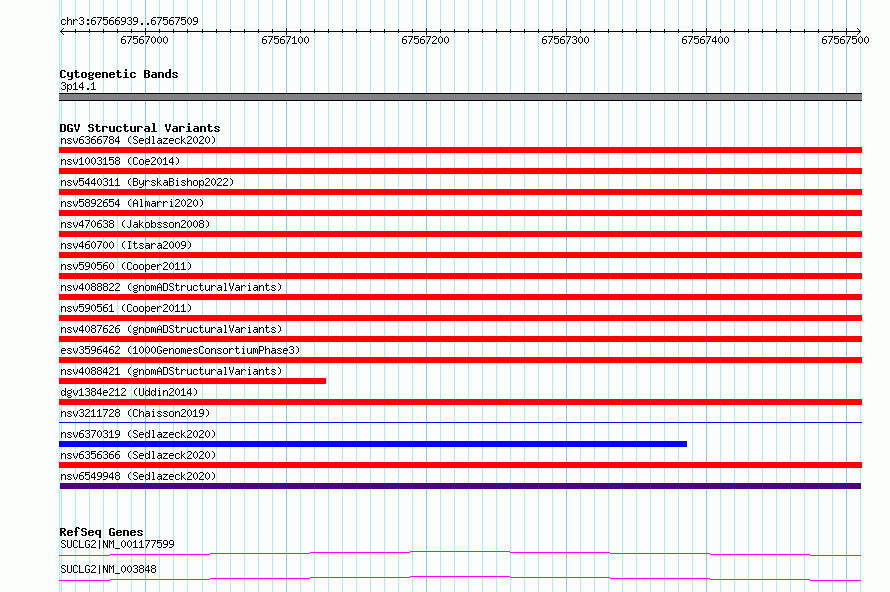Click the magenta SUCLG2 NM_003848 transcript line
Viewport: 890px width, 592px height.
[x=460, y=578]
